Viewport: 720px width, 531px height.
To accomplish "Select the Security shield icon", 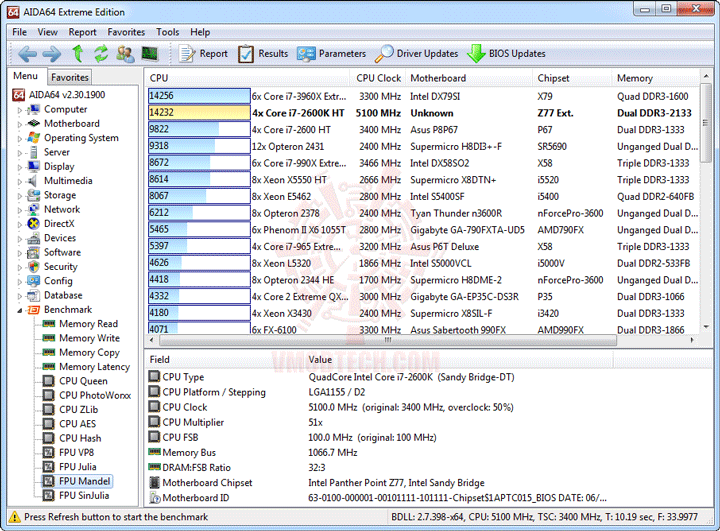I will (33, 266).
